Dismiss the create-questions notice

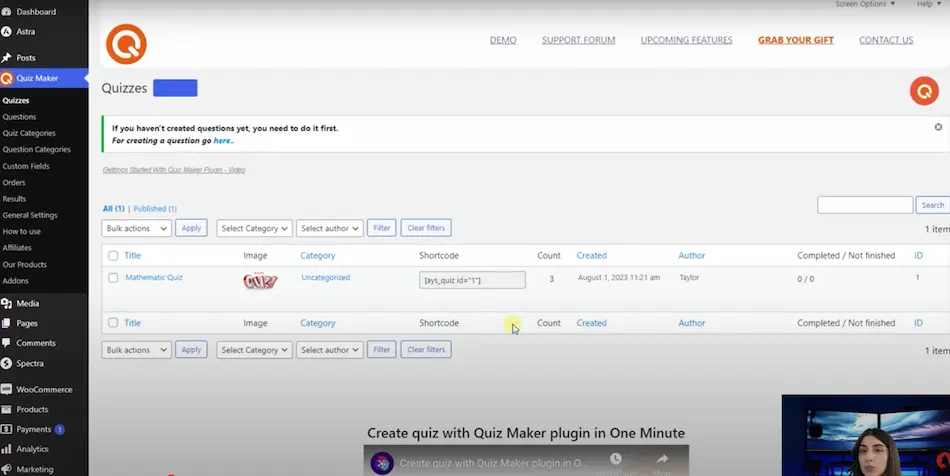pyautogui.click(x=938, y=127)
